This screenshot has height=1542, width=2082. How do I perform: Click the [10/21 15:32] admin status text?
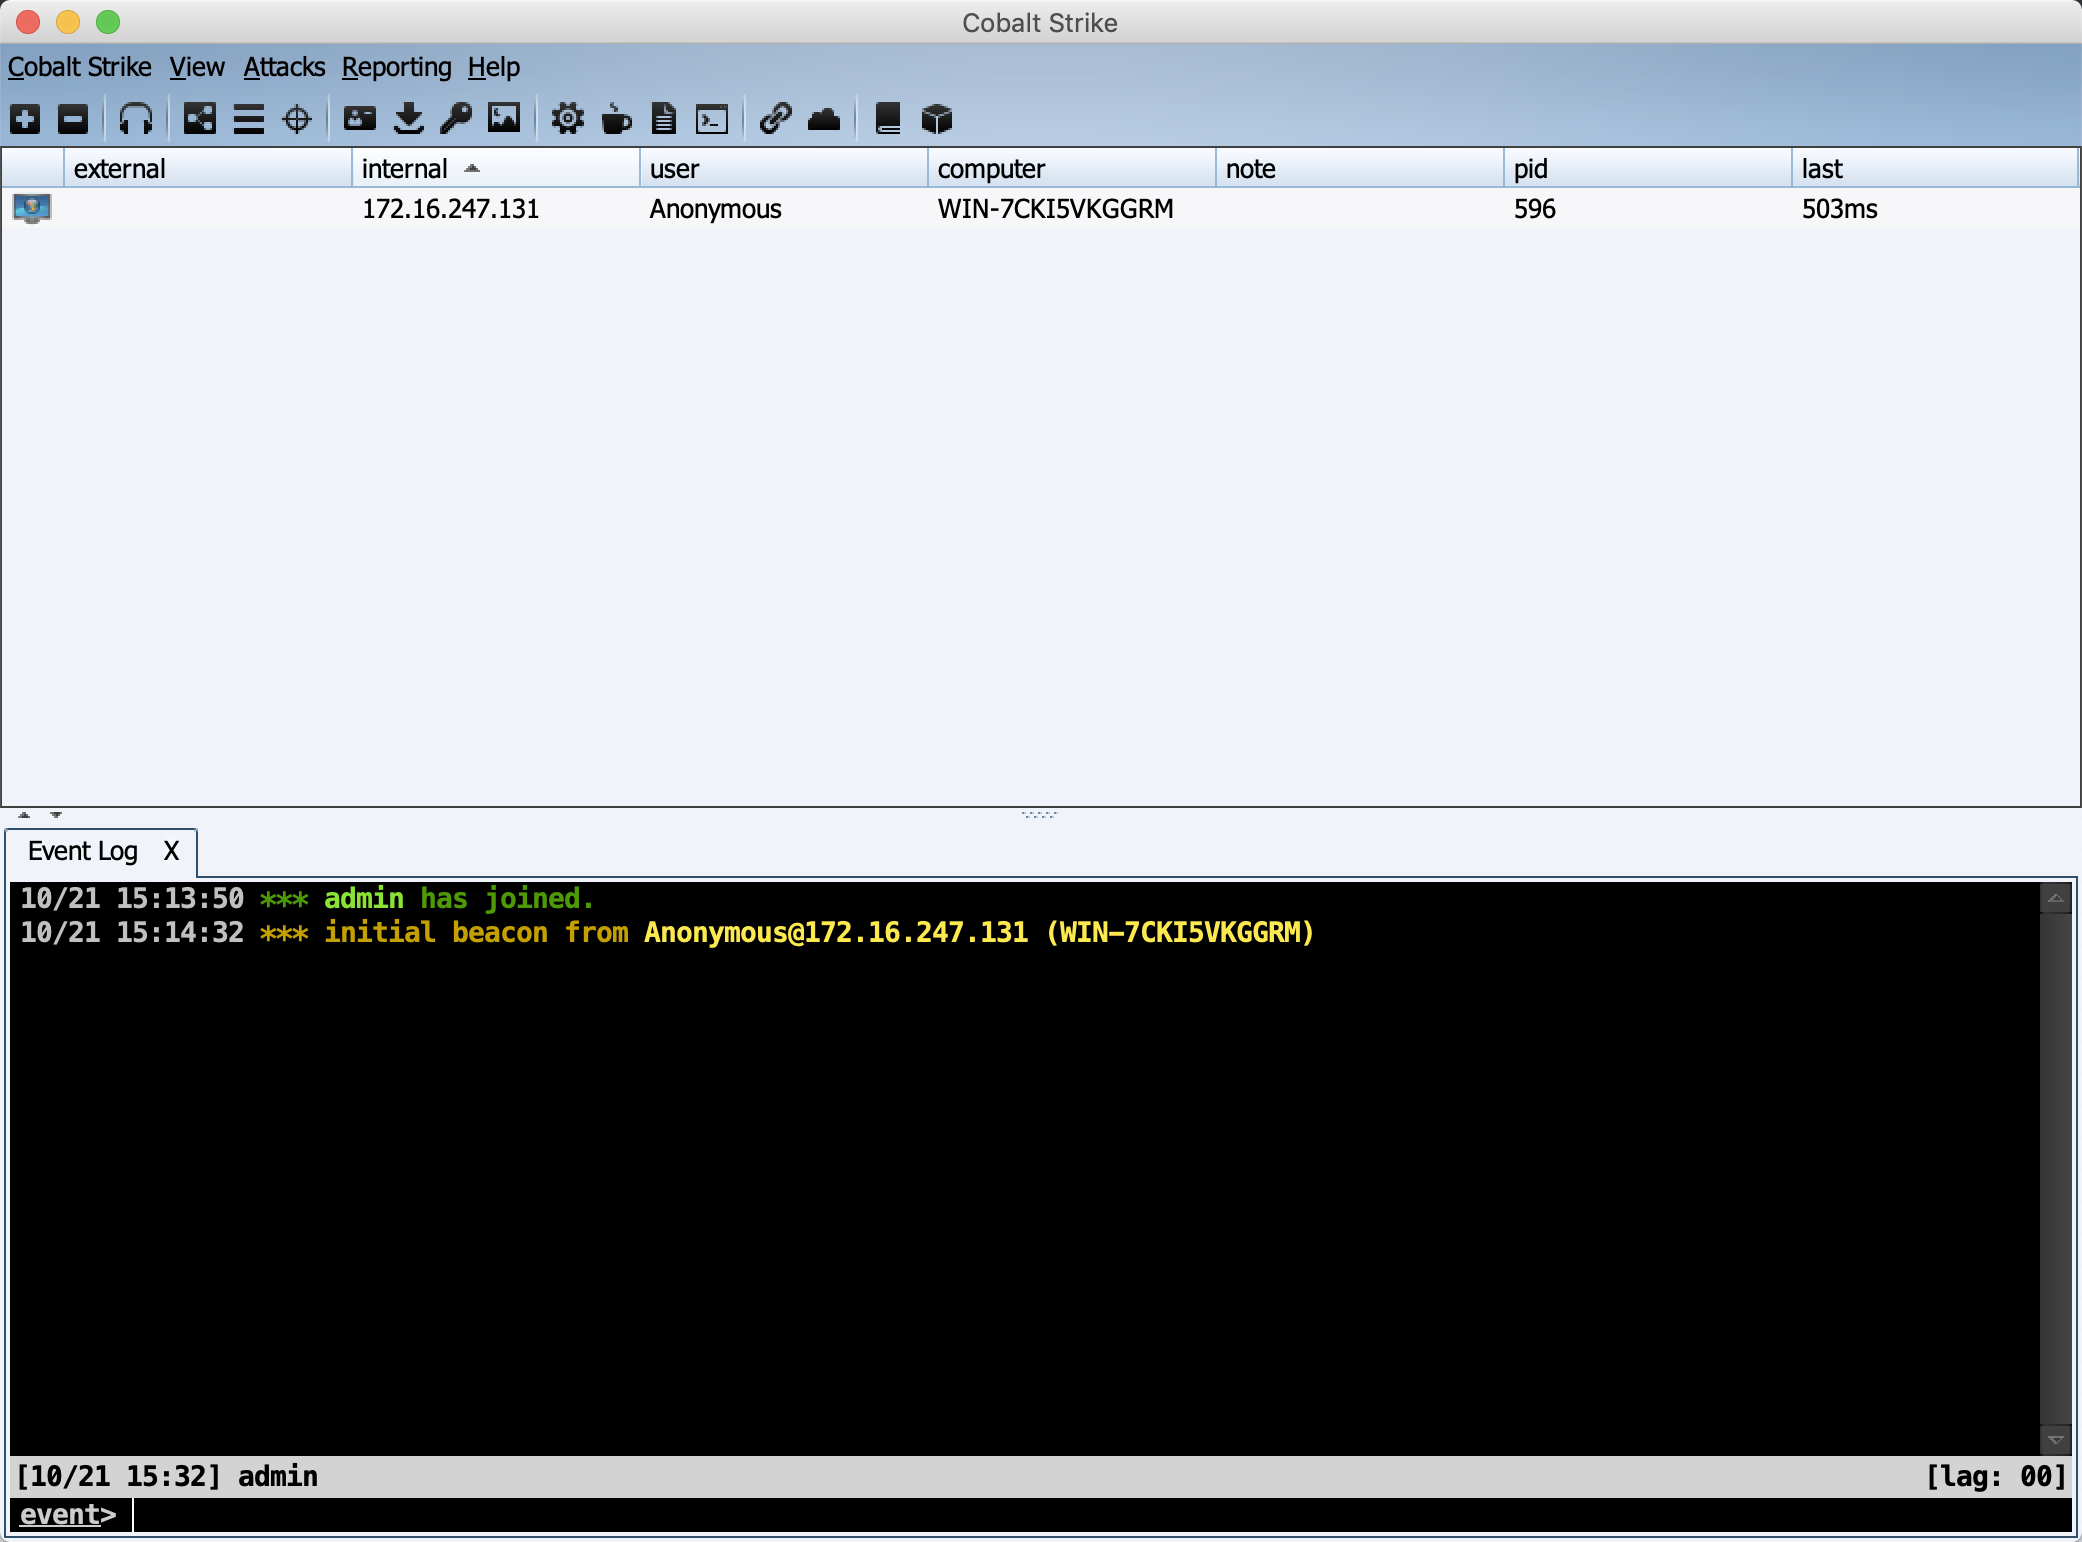click(x=167, y=1476)
